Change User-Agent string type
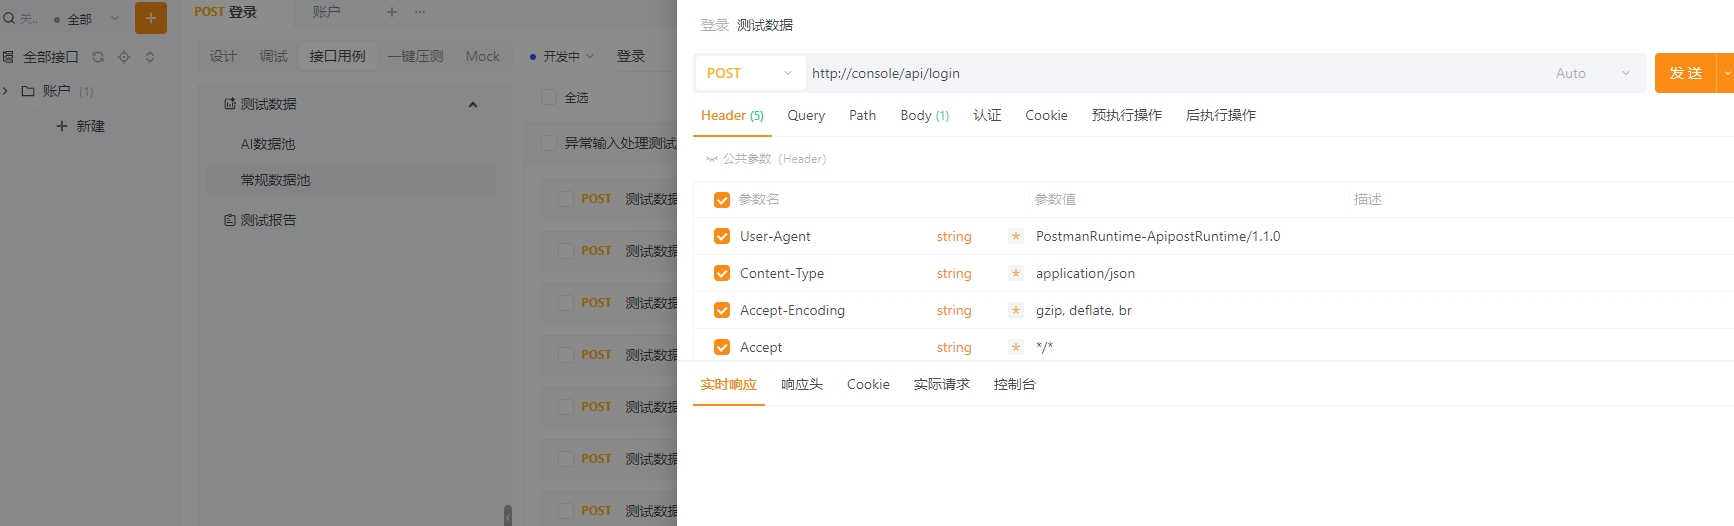This screenshot has width=1734, height=526. pos(954,236)
